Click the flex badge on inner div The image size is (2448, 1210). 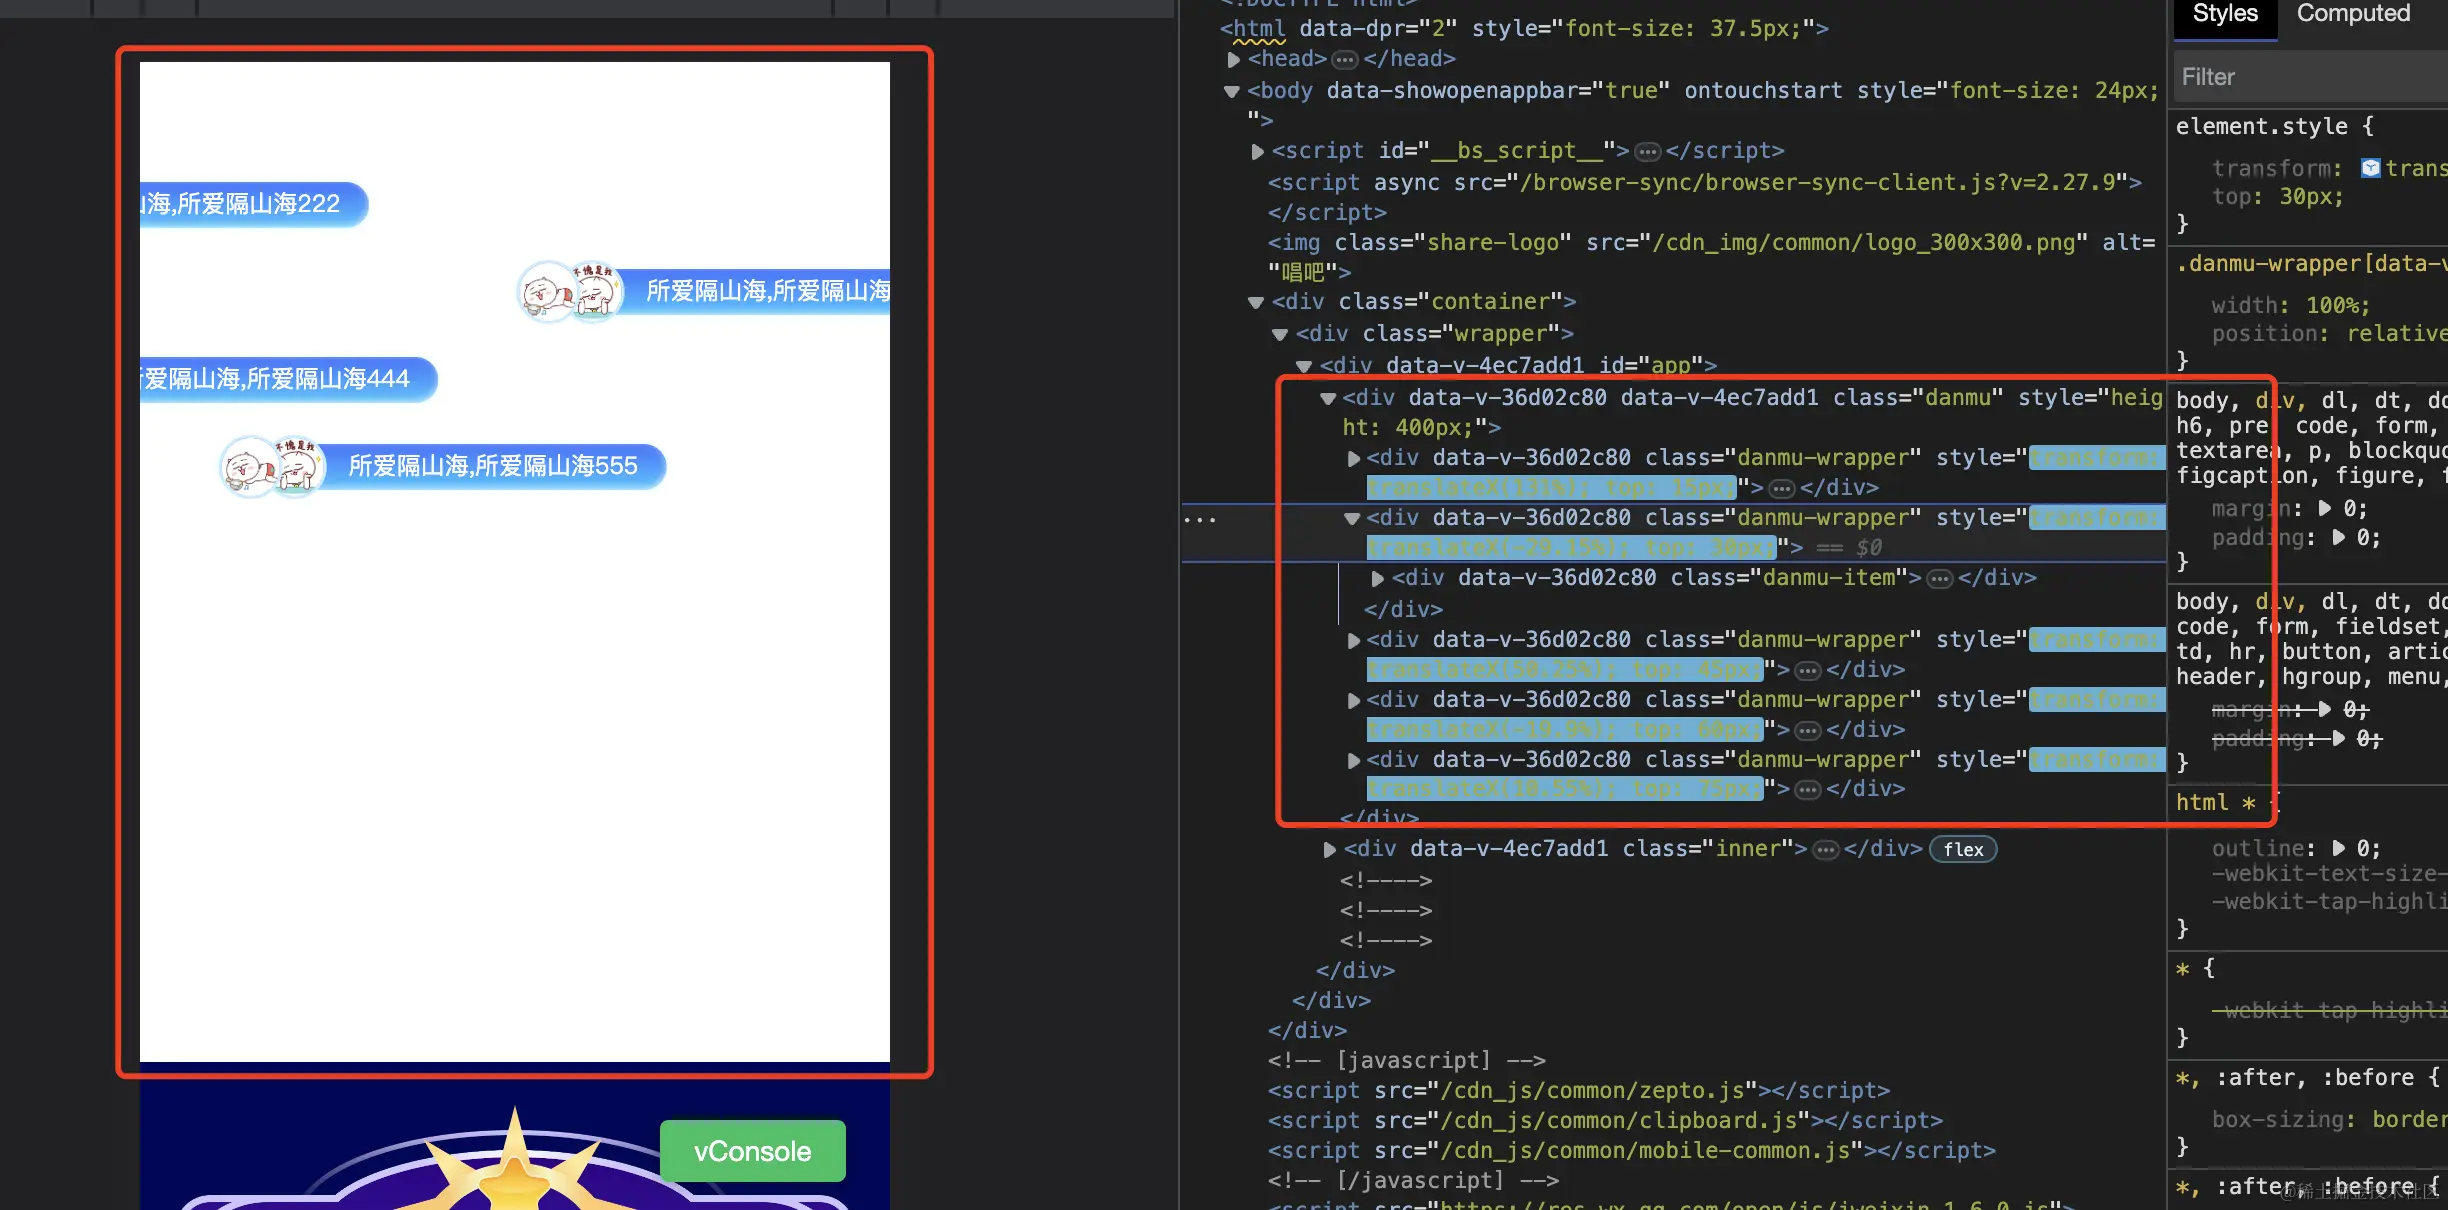(1962, 849)
